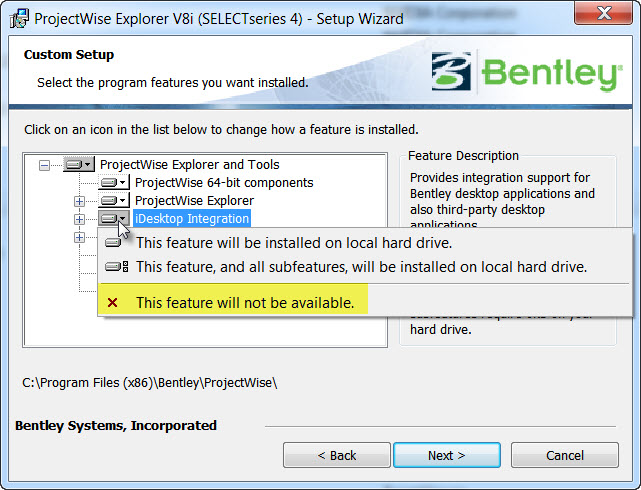Image resolution: width=641 pixels, height=490 pixels.
Task: Expand the tree node below iDesktop Integration
Action: click(79, 237)
